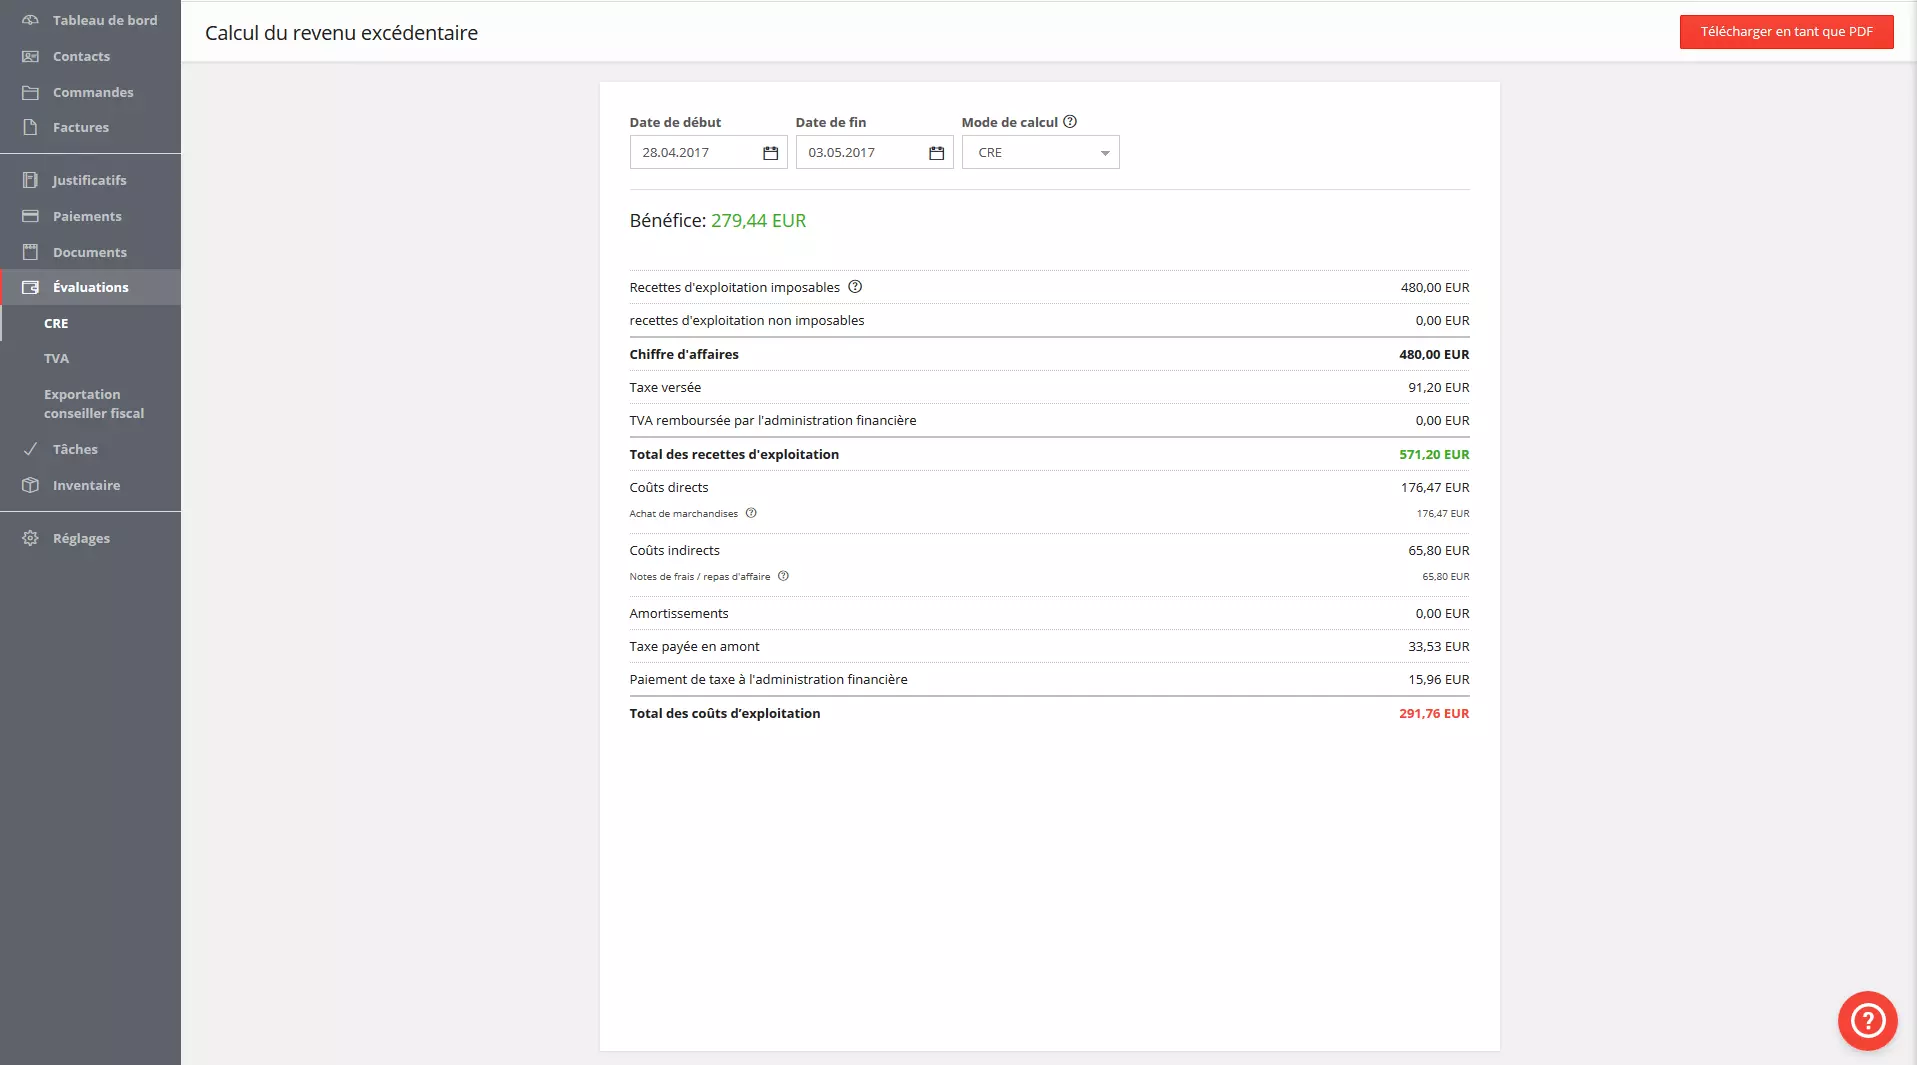The height and width of the screenshot is (1065, 1917).
Task: Open Exportation conseiller fiscal
Action: point(93,404)
